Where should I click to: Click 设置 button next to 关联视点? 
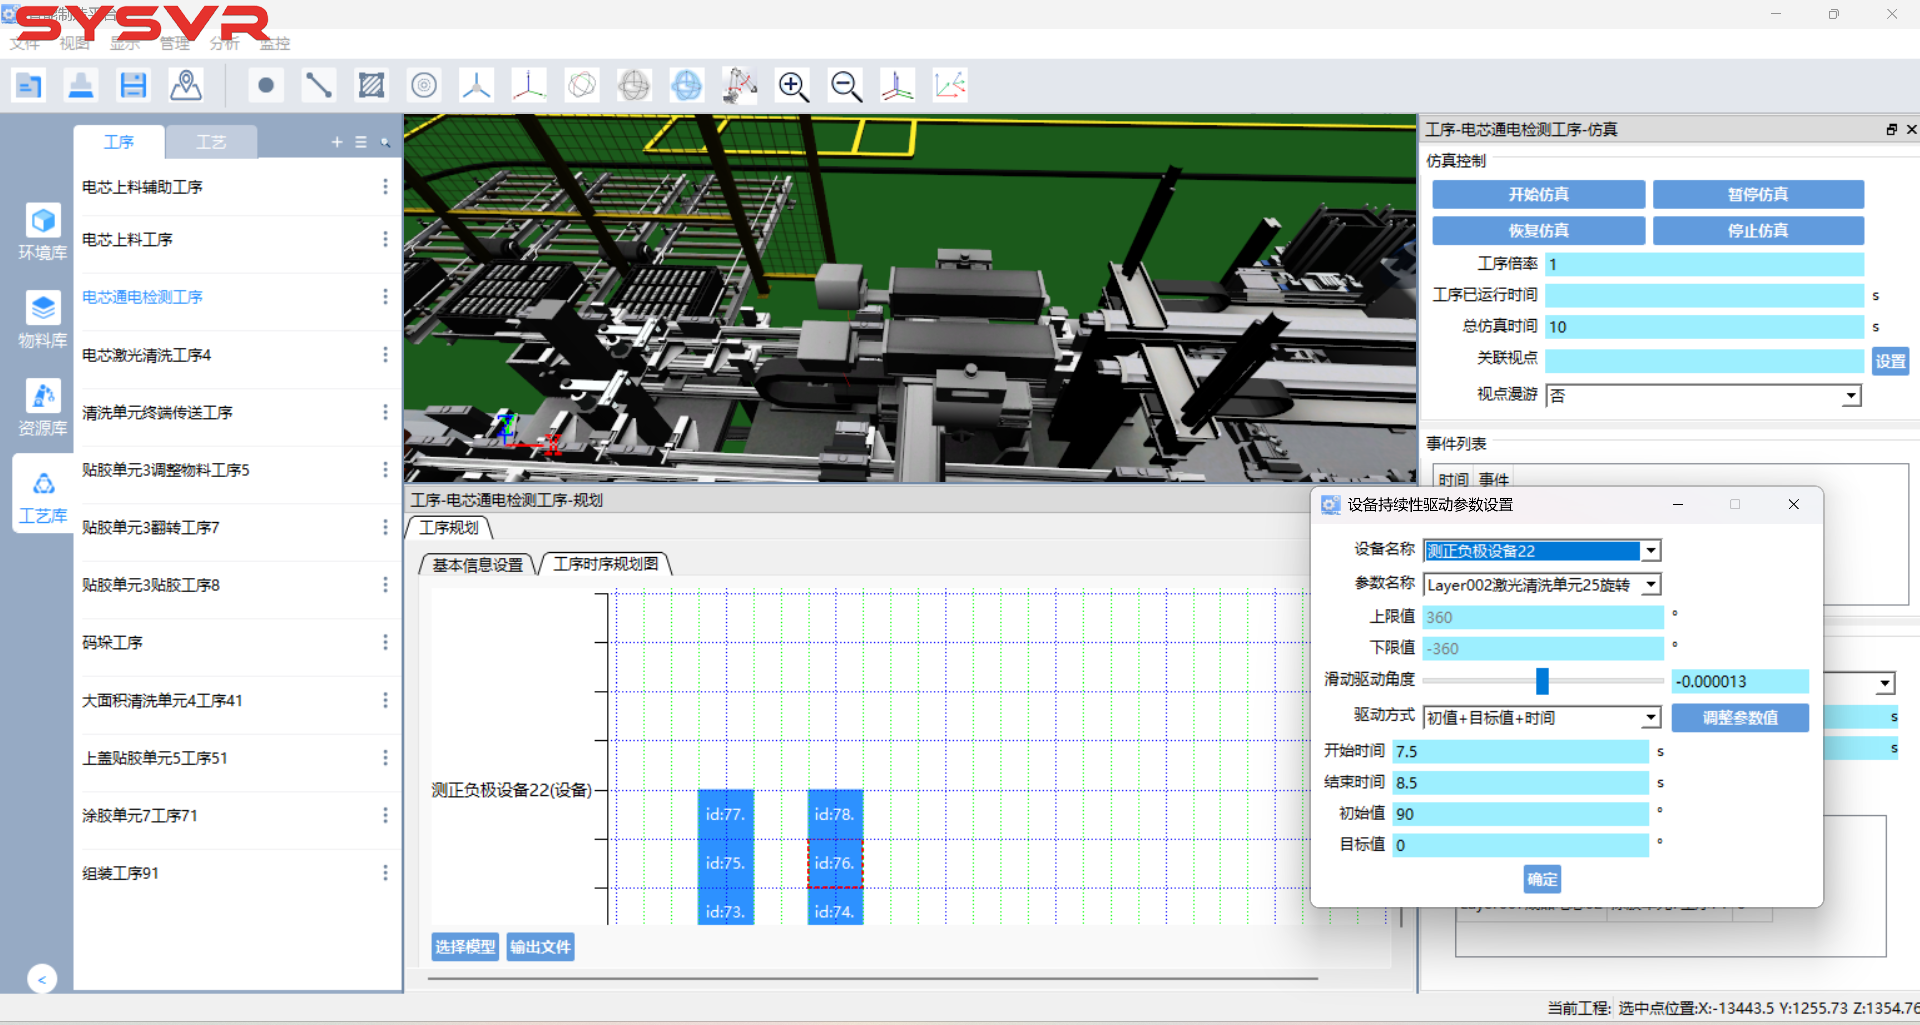(1890, 361)
